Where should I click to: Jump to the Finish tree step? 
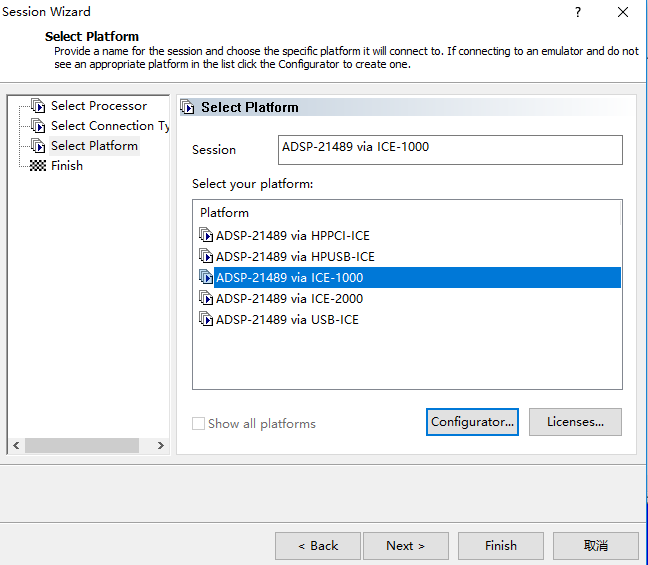(67, 166)
